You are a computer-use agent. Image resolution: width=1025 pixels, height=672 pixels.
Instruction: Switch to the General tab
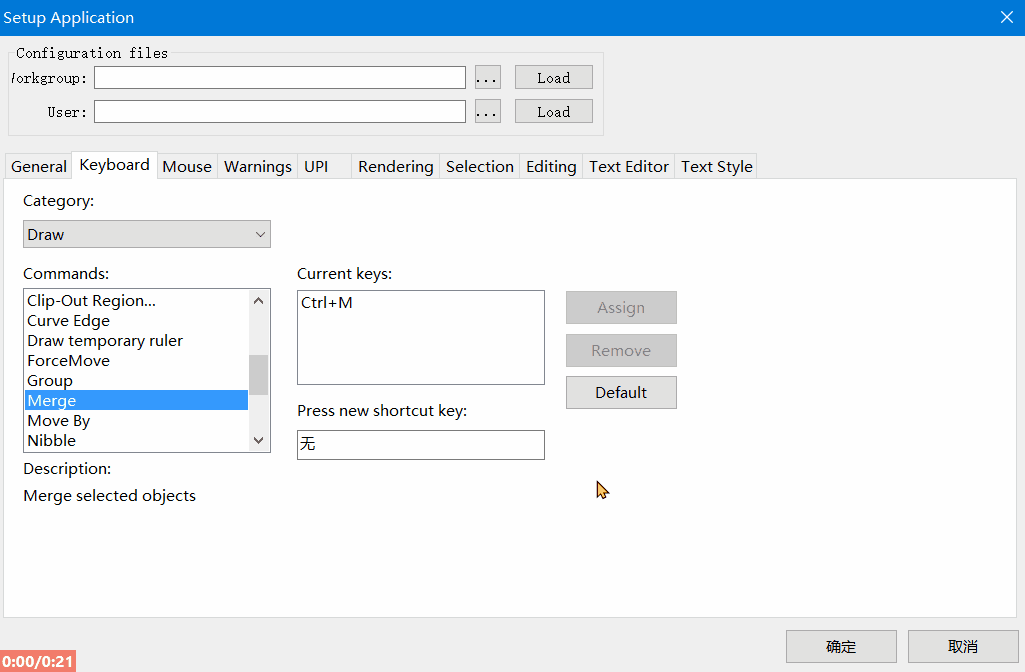pyautogui.click(x=39, y=167)
